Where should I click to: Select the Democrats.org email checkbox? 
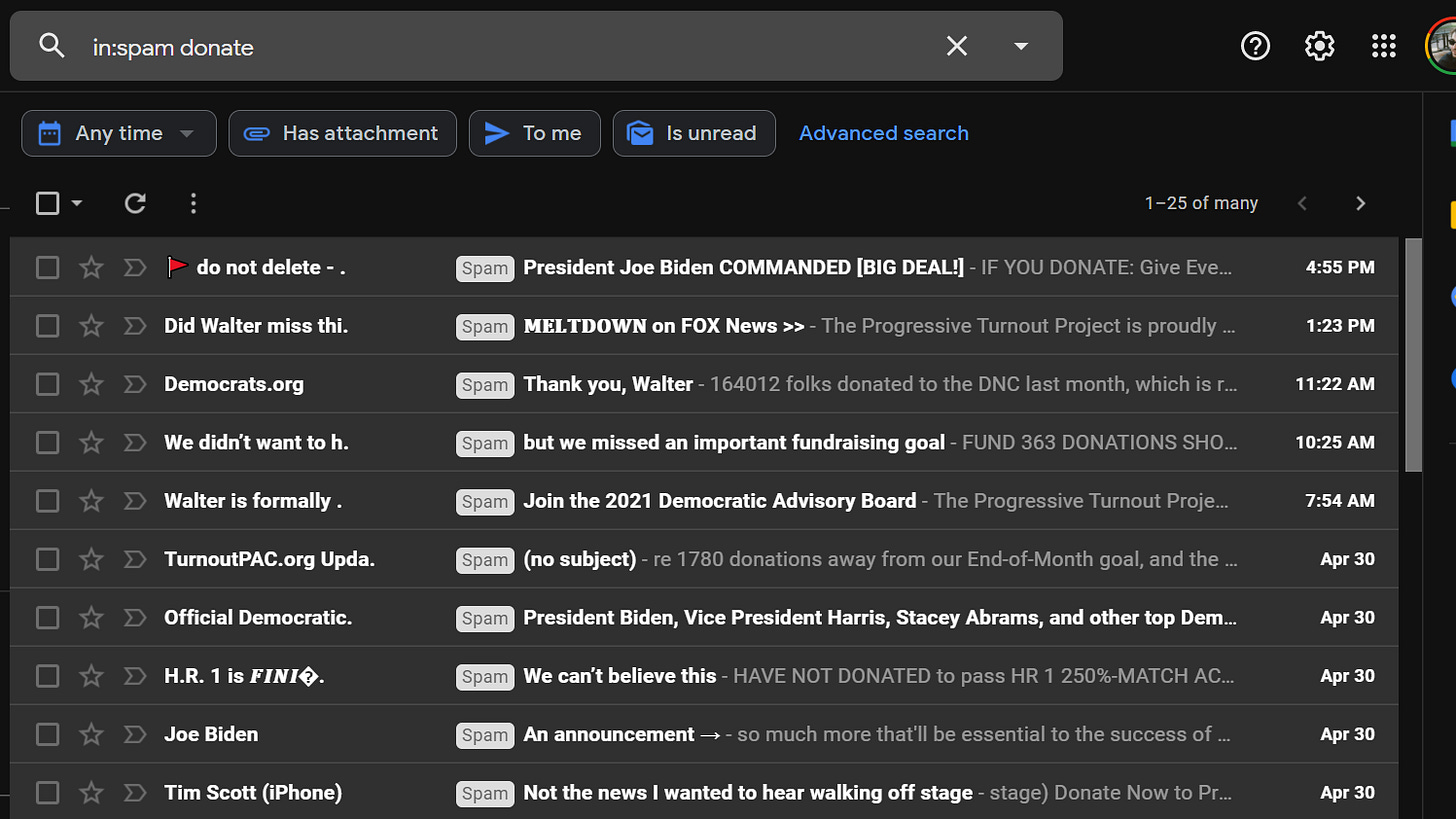[x=47, y=383]
